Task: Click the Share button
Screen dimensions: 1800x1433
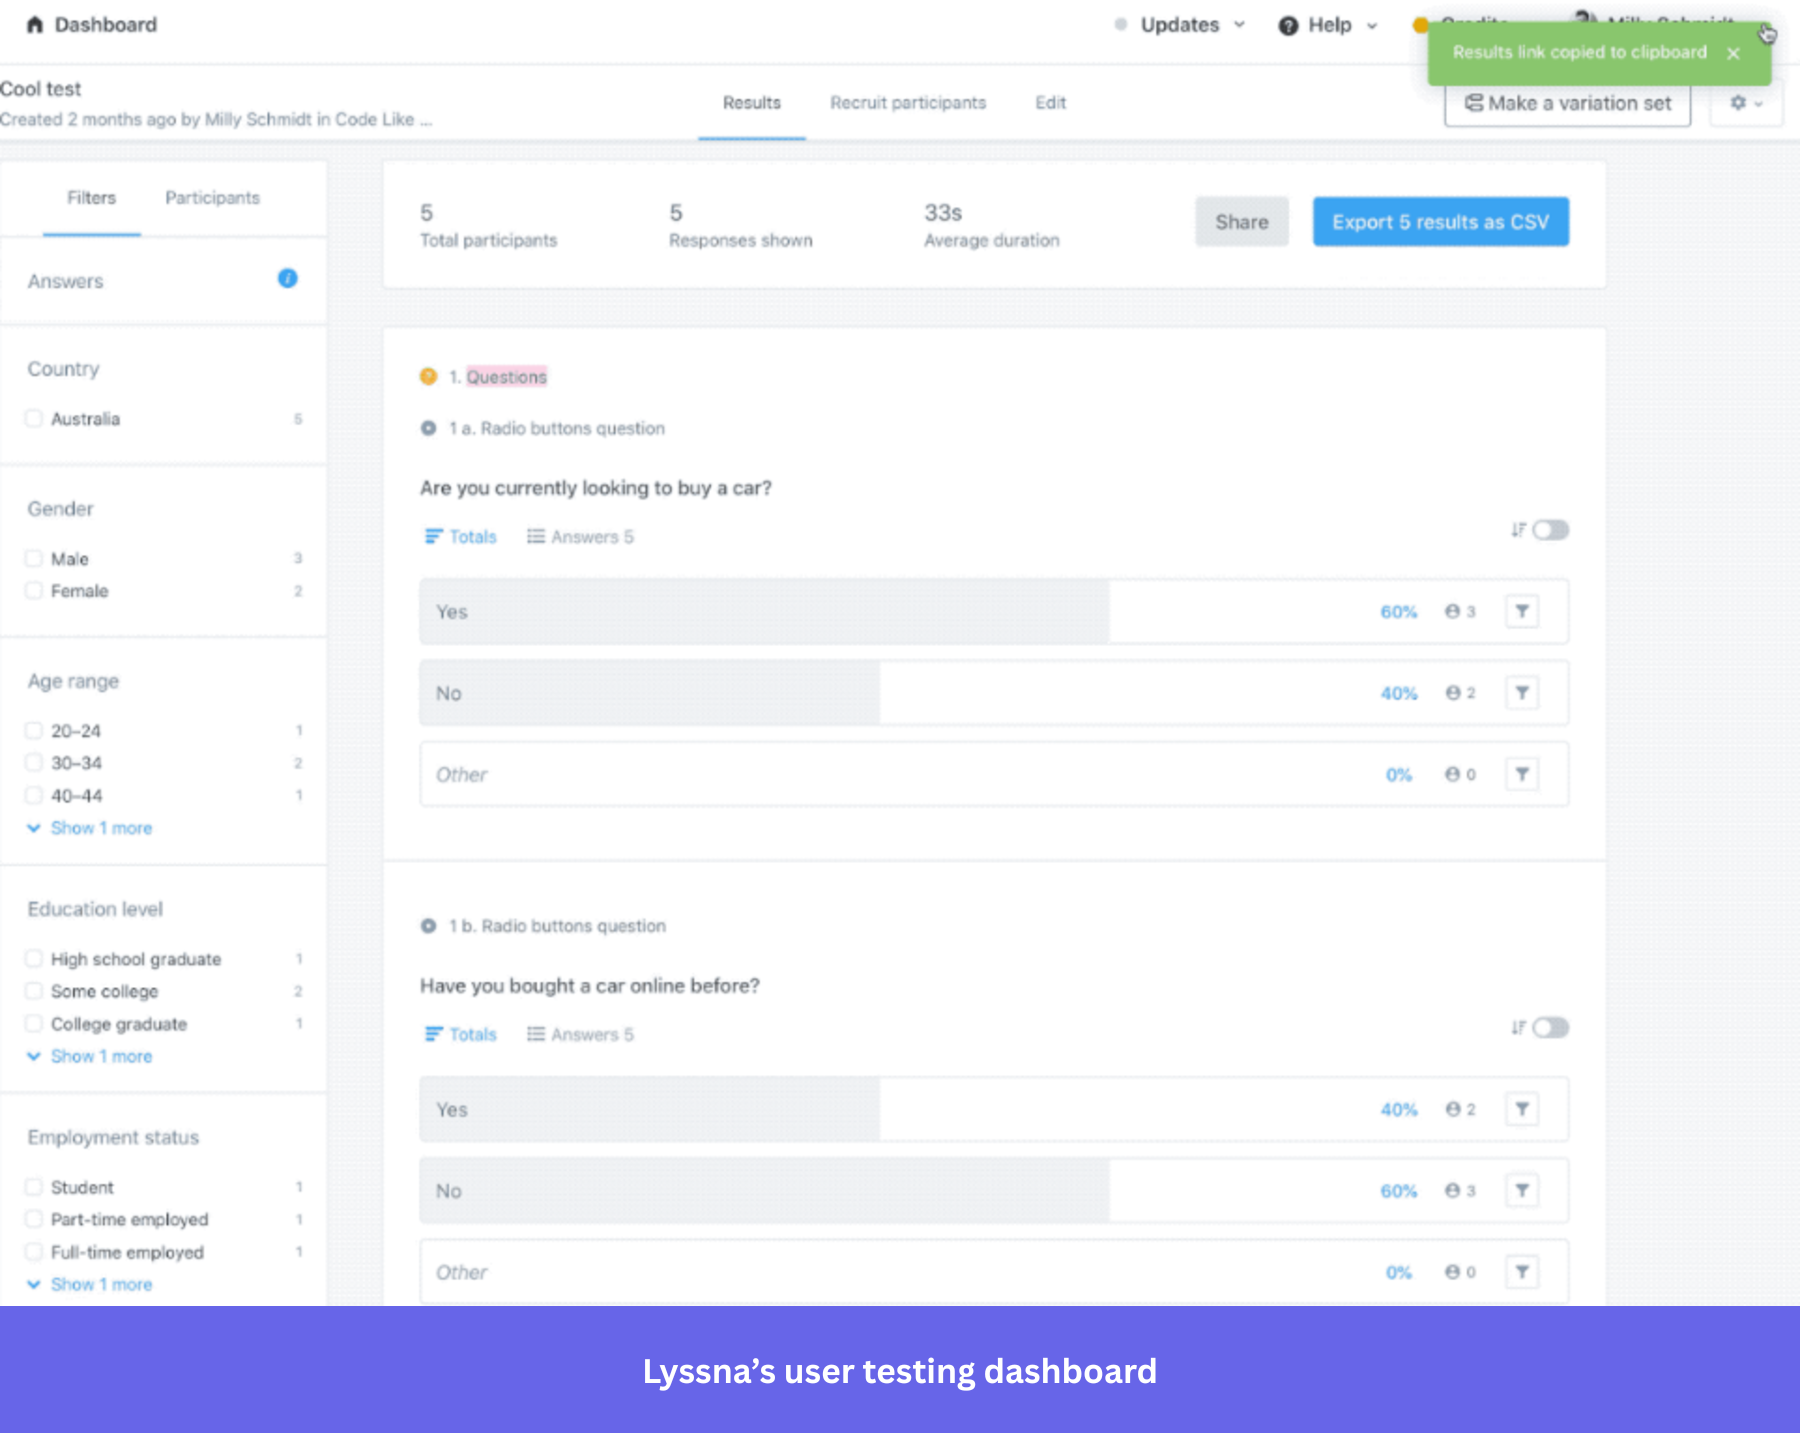Action: click(x=1242, y=221)
